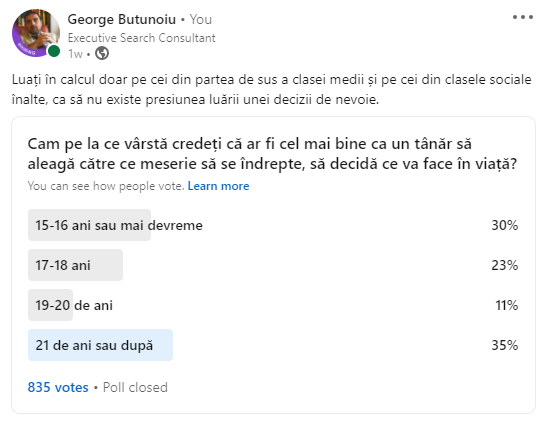Image resolution: width=547 pixels, height=423 pixels.
Task: Click the green online status dot
Action: point(54,51)
